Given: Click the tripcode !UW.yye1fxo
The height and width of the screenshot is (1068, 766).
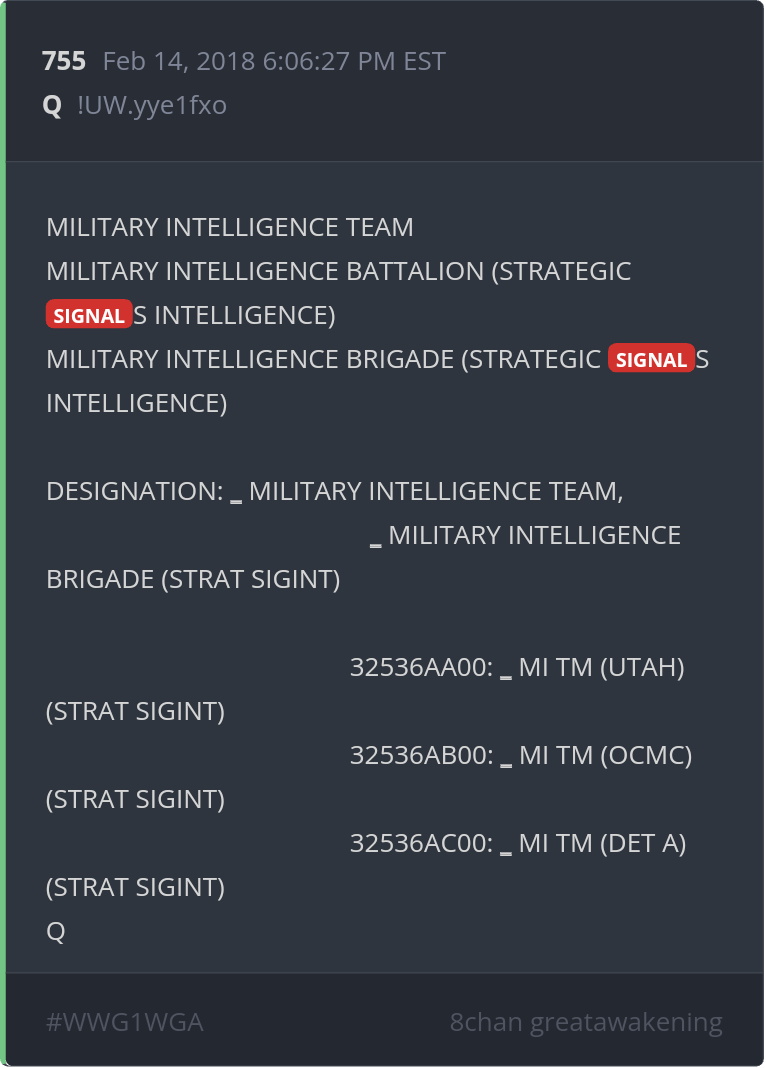Looking at the screenshot, I should coord(151,105).
